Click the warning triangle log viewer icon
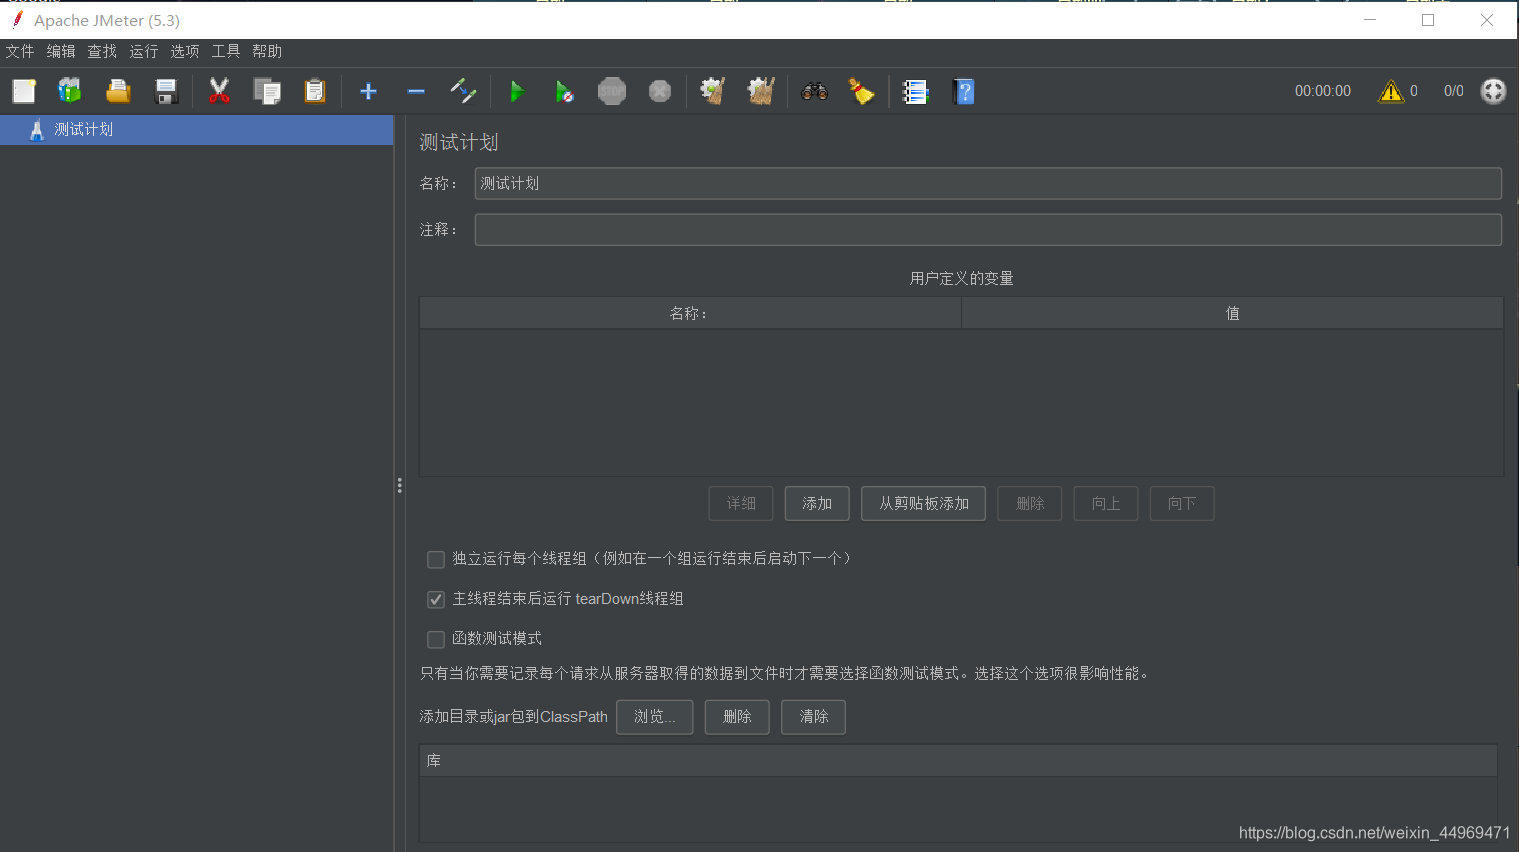 pos(1391,91)
